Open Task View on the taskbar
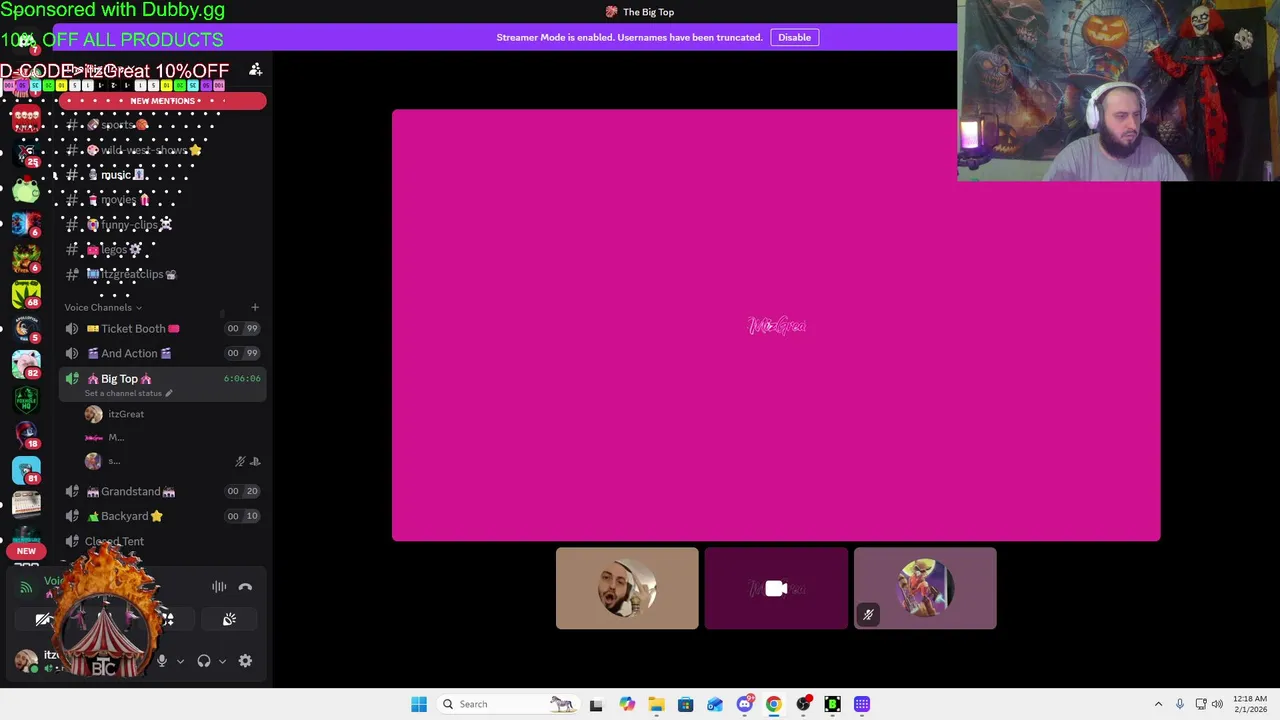1280x720 pixels. [596, 704]
